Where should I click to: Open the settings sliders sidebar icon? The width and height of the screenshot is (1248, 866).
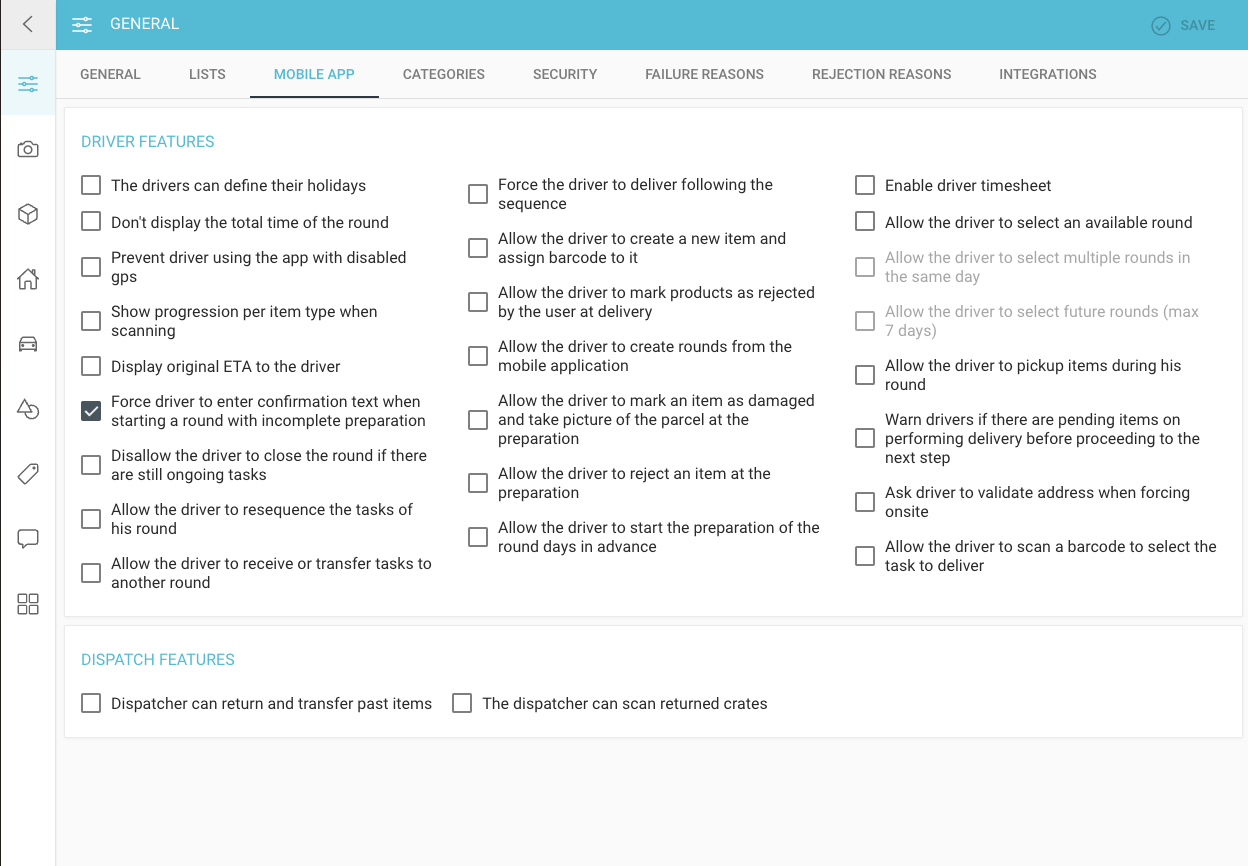tap(28, 84)
